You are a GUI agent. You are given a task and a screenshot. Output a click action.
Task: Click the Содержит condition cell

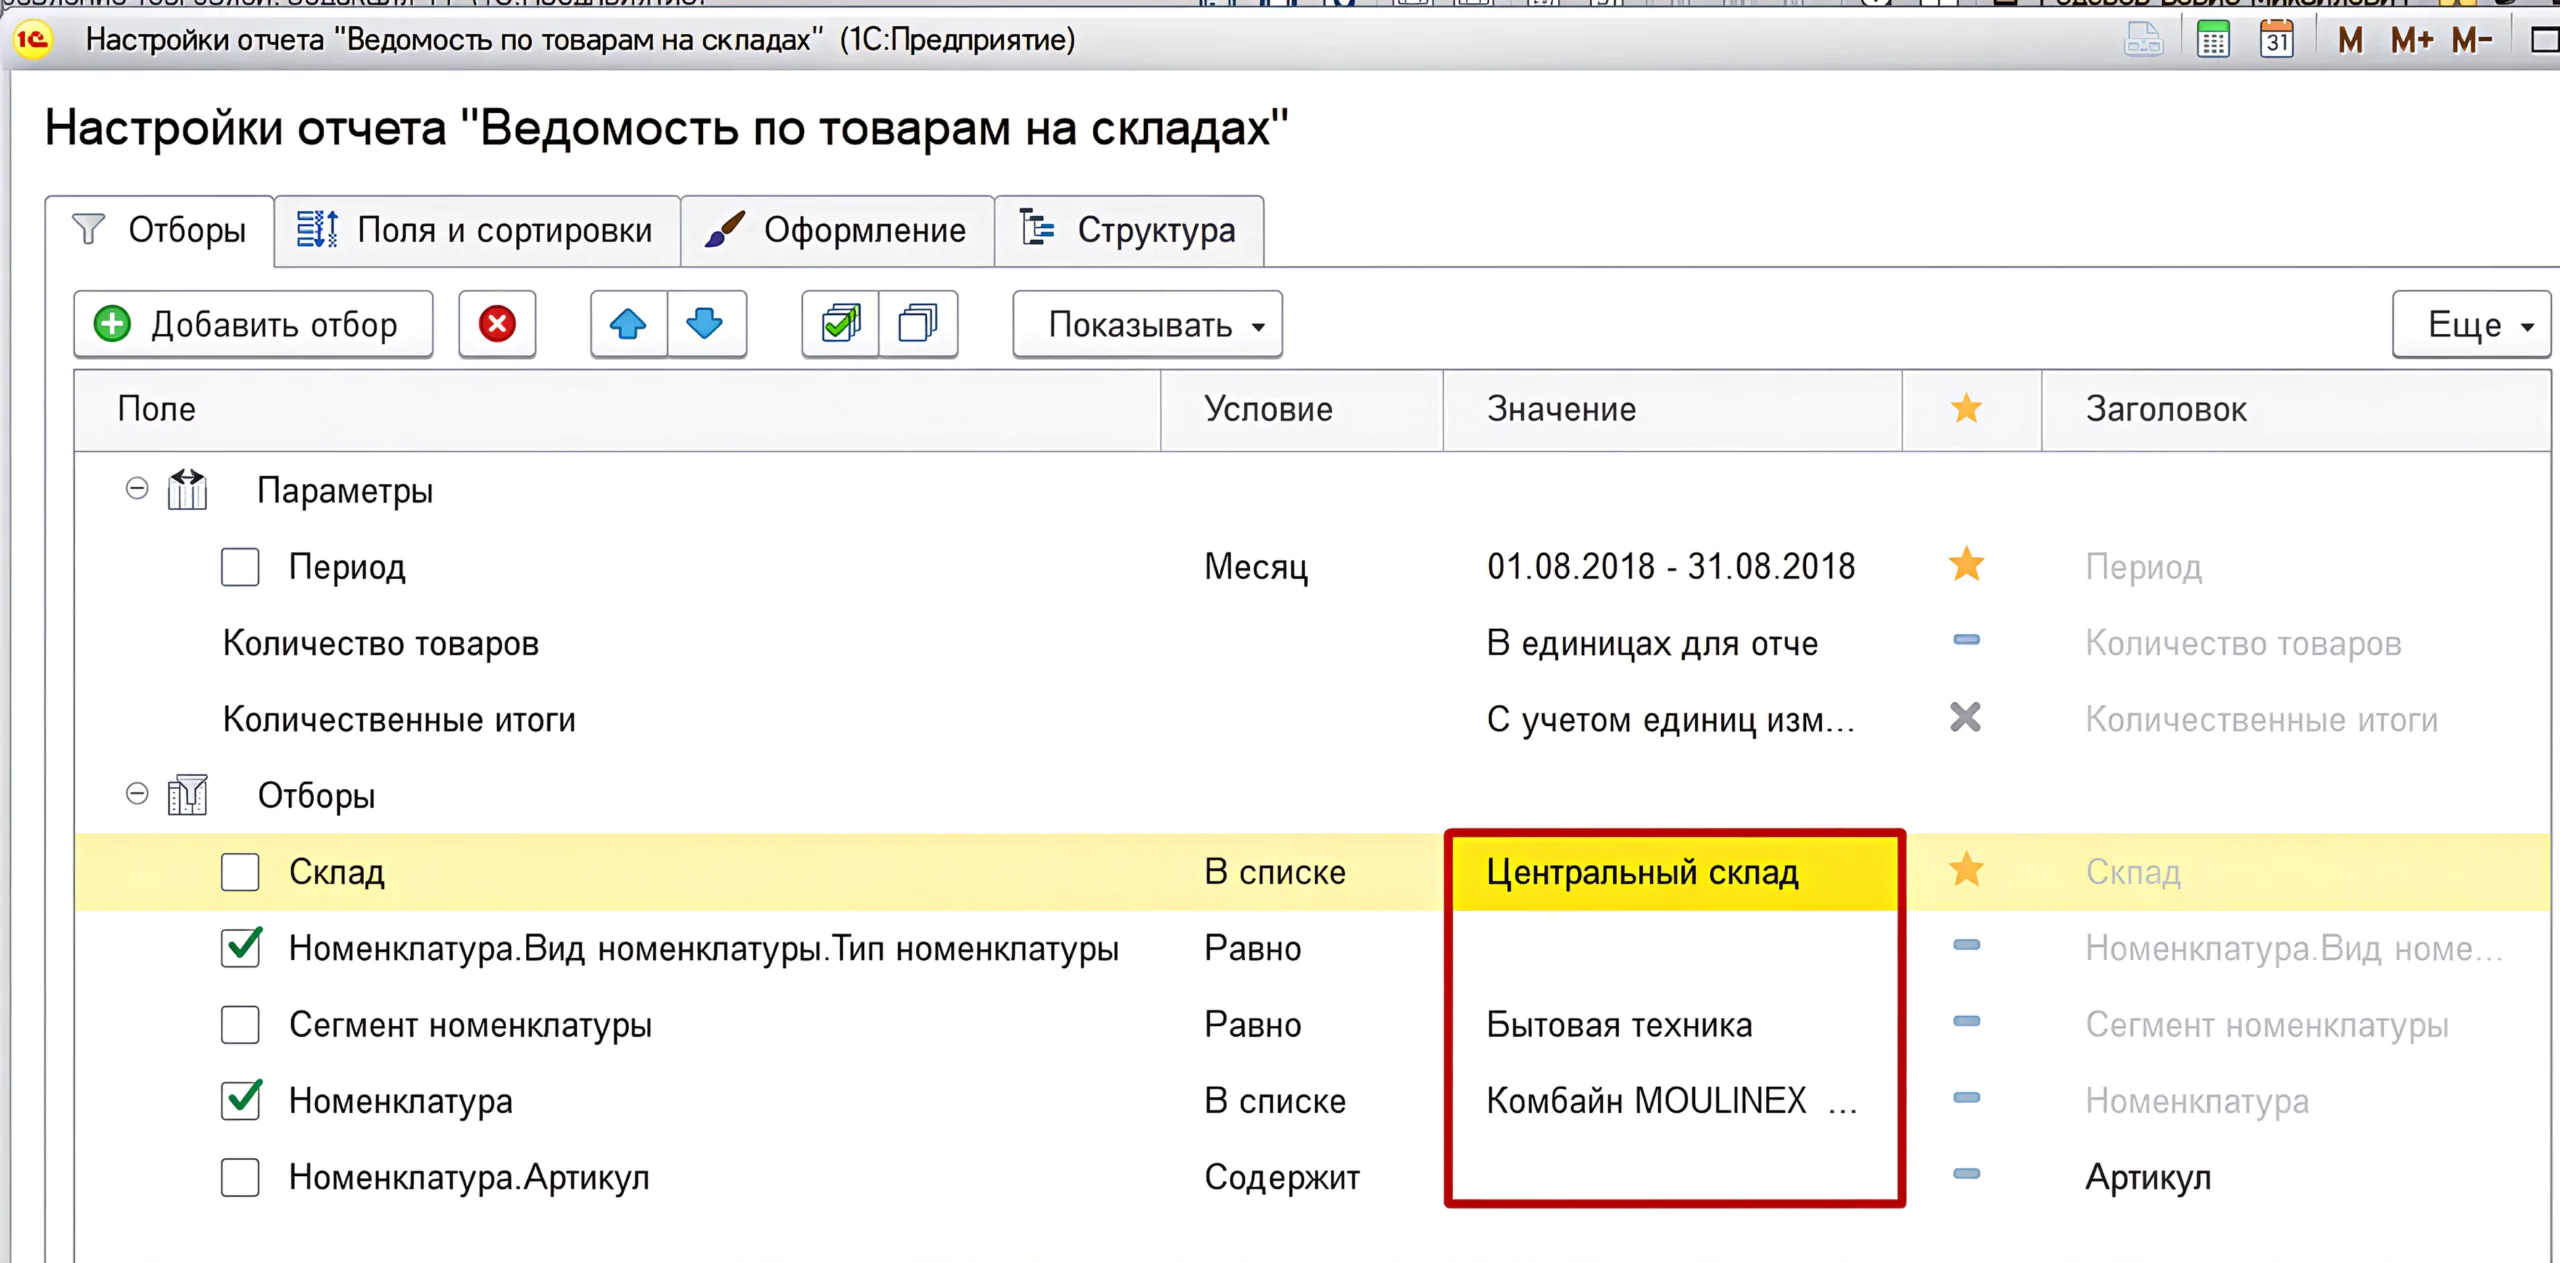pos(1302,1177)
